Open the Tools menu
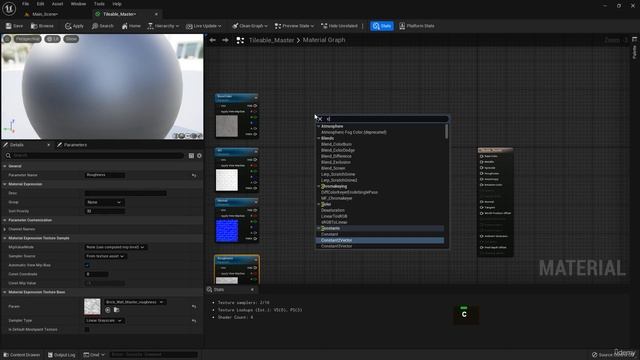Viewport: 640px width, 360px height. click(x=99, y=4)
